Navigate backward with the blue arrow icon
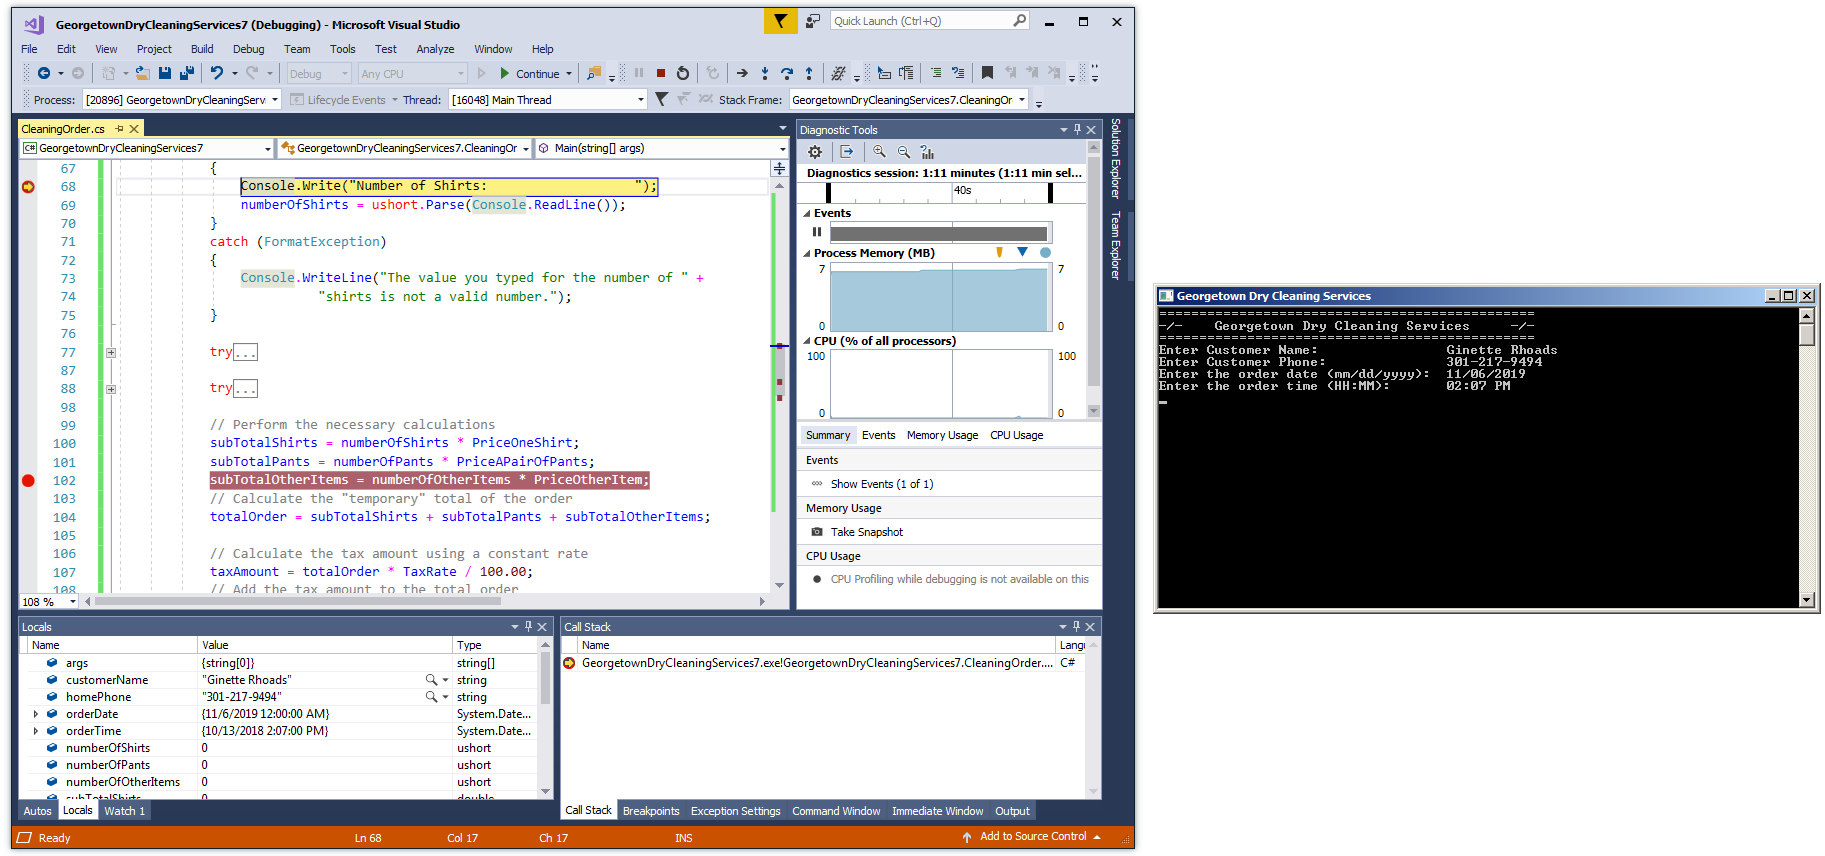This screenshot has width=1825, height=856. point(44,73)
